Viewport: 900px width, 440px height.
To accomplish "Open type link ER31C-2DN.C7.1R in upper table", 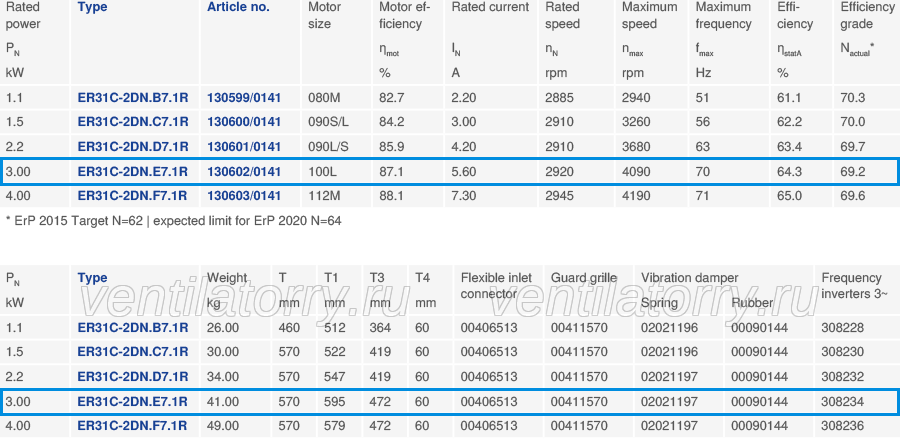I will pos(133,122).
